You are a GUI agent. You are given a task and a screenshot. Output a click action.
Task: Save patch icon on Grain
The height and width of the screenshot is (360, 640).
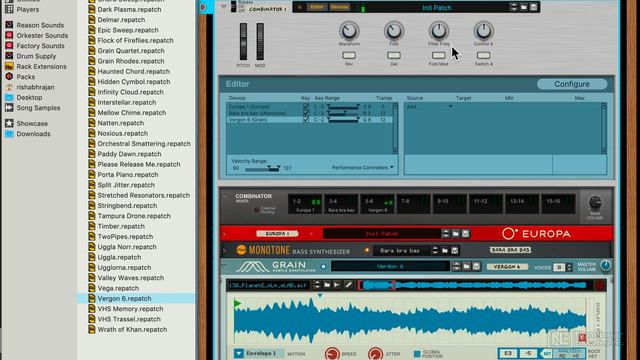pos(476,267)
